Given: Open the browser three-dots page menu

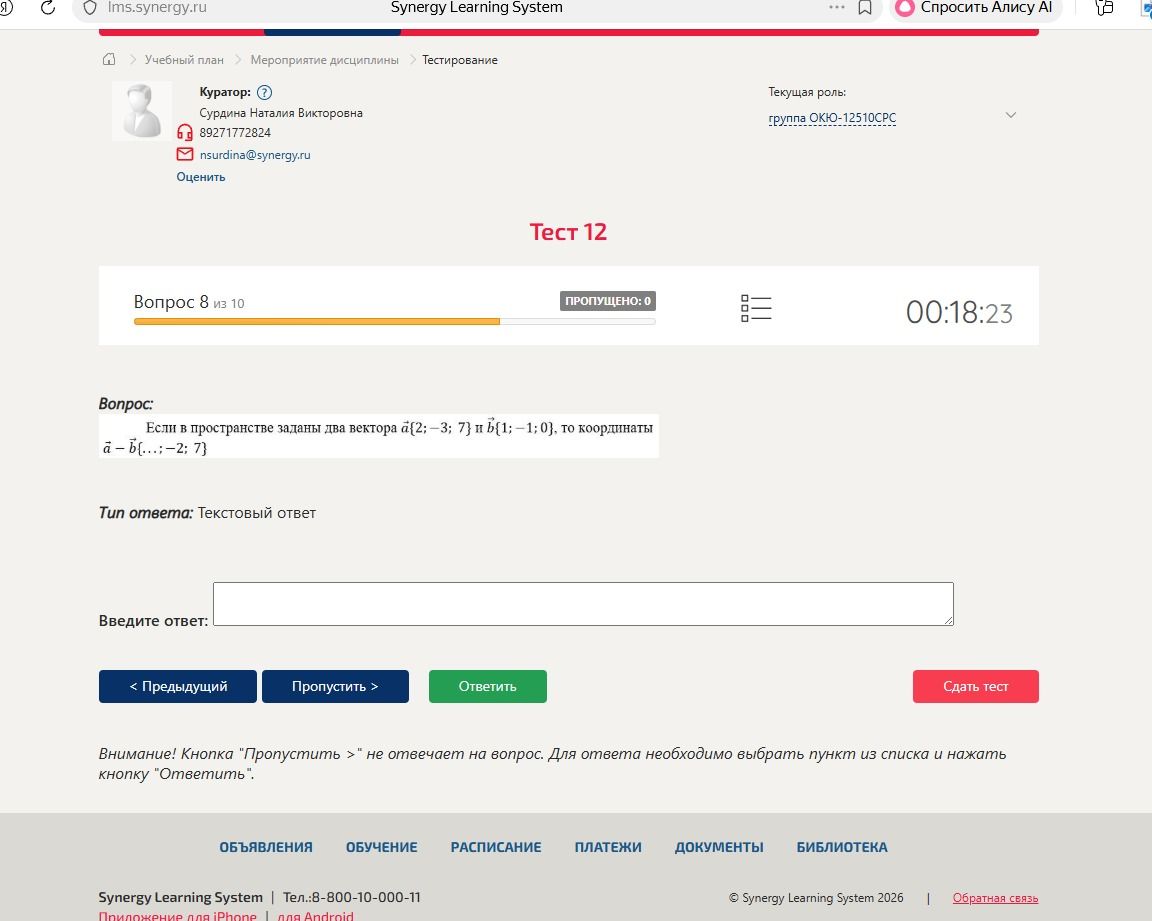Looking at the screenshot, I should pyautogui.click(x=837, y=7).
